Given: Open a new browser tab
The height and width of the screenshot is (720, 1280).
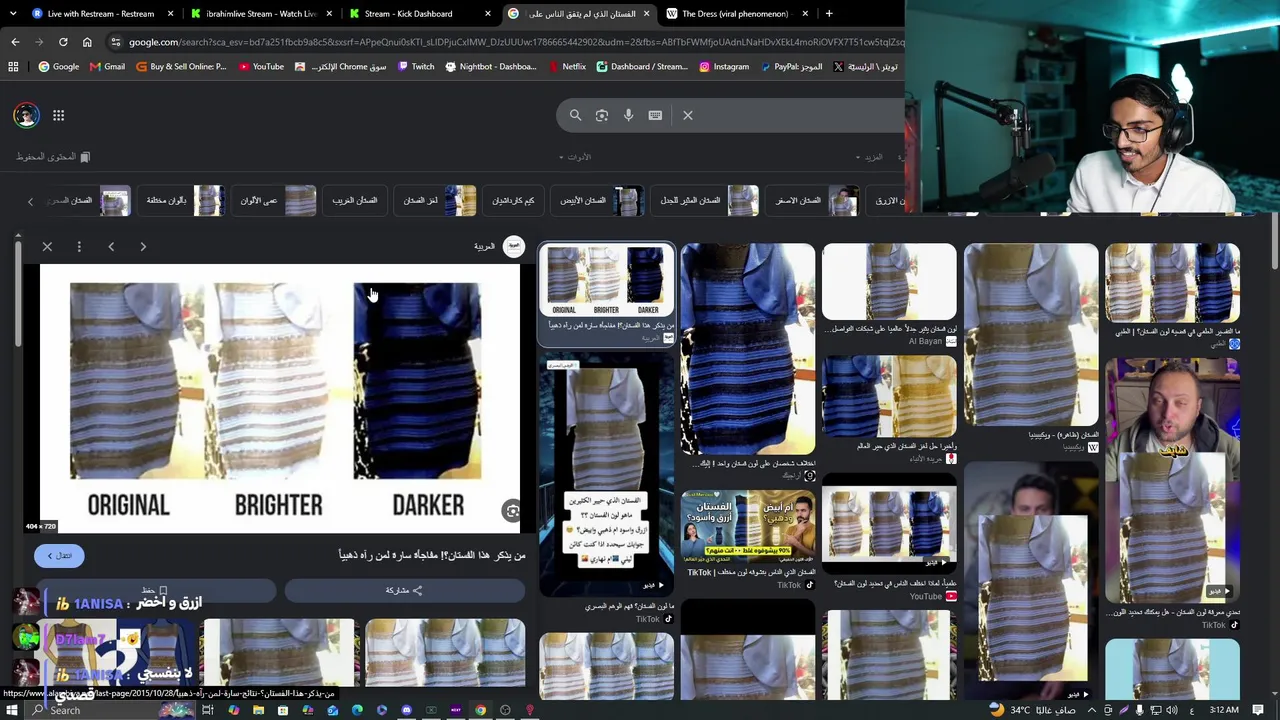Looking at the screenshot, I should [x=829, y=14].
